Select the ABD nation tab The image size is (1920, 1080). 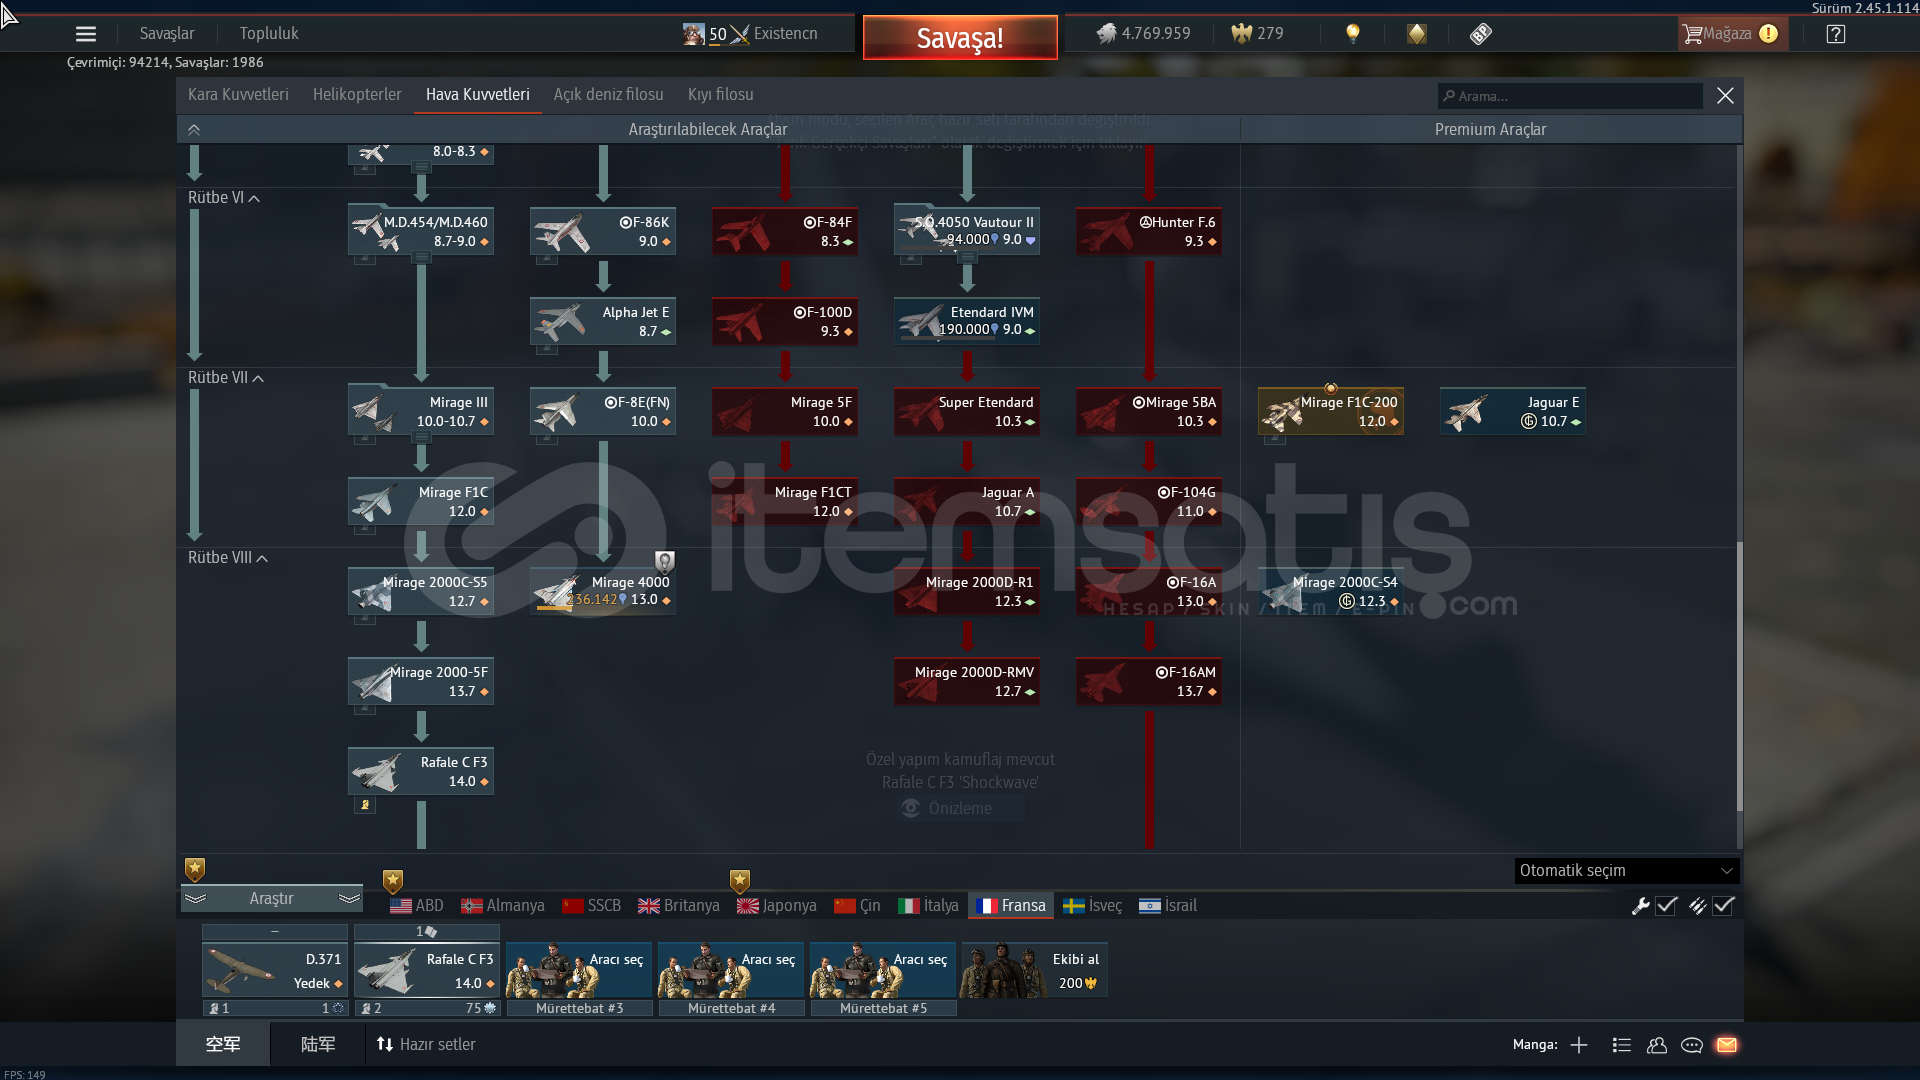click(417, 906)
